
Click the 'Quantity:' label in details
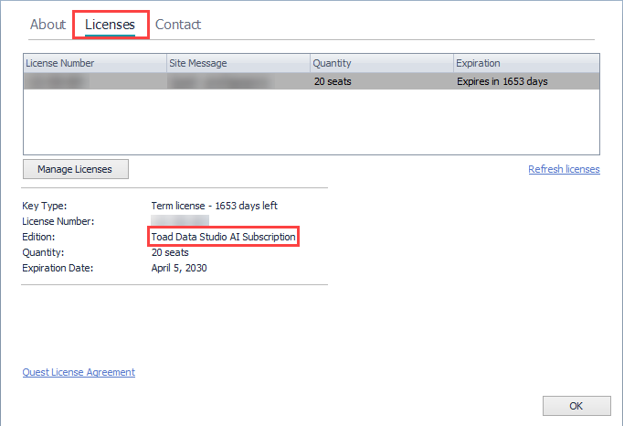(43, 253)
